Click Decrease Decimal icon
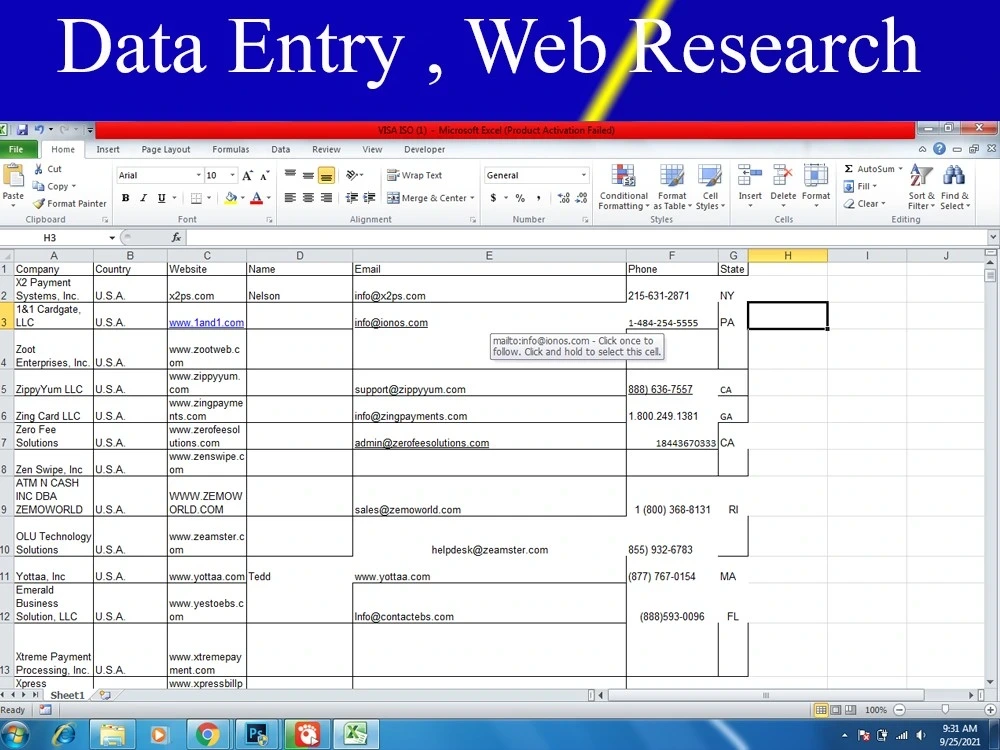The width and height of the screenshot is (1000, 750). pos(581,198)
